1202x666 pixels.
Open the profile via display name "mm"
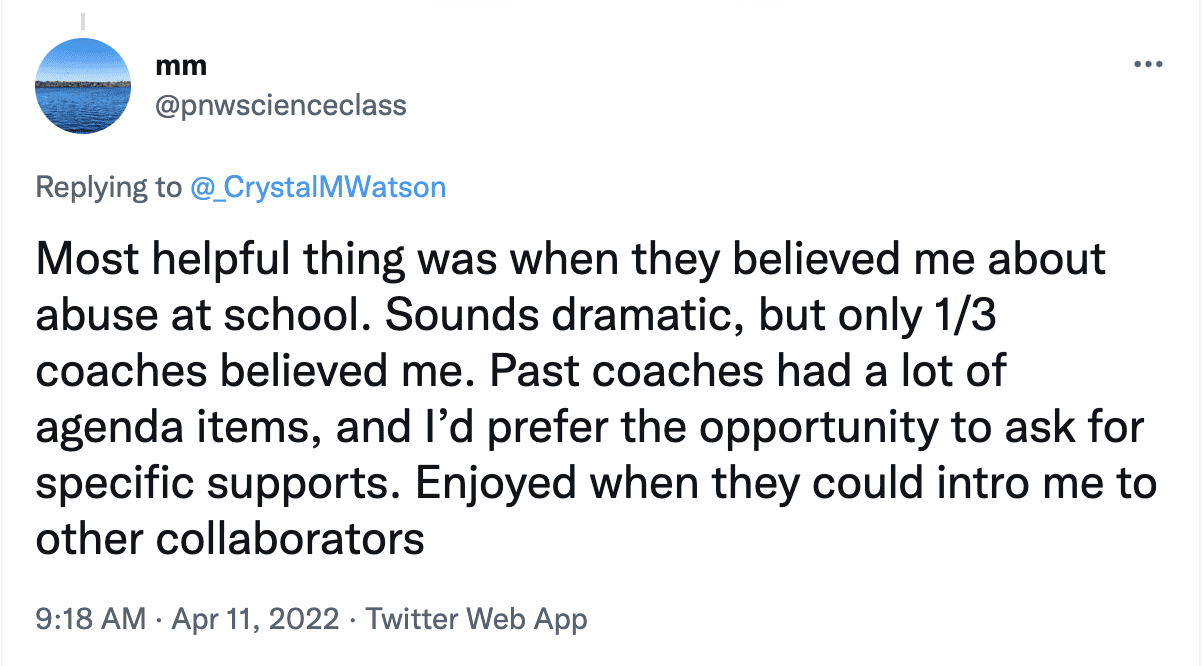pos(182,66)
